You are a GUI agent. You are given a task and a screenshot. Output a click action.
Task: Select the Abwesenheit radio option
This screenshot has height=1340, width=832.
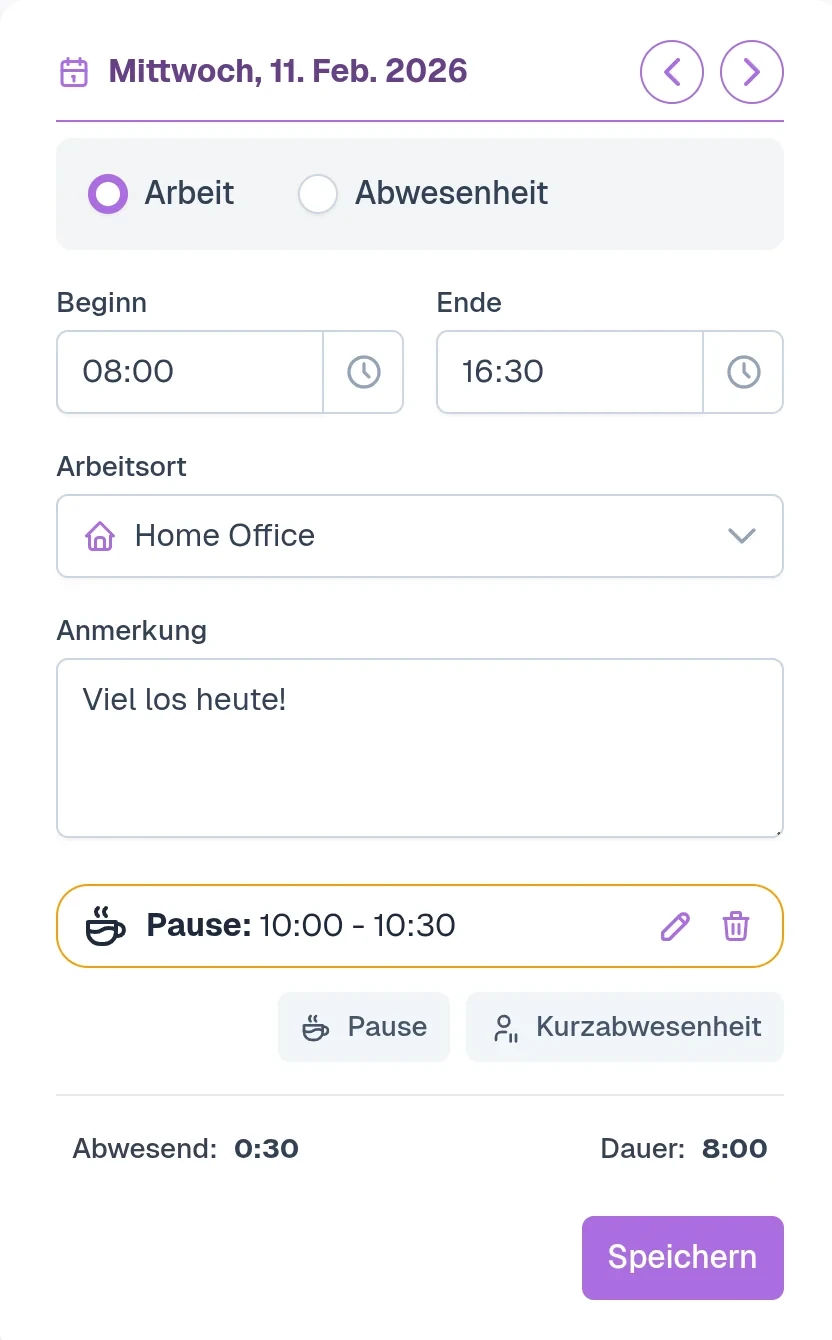tap(318, 194)
